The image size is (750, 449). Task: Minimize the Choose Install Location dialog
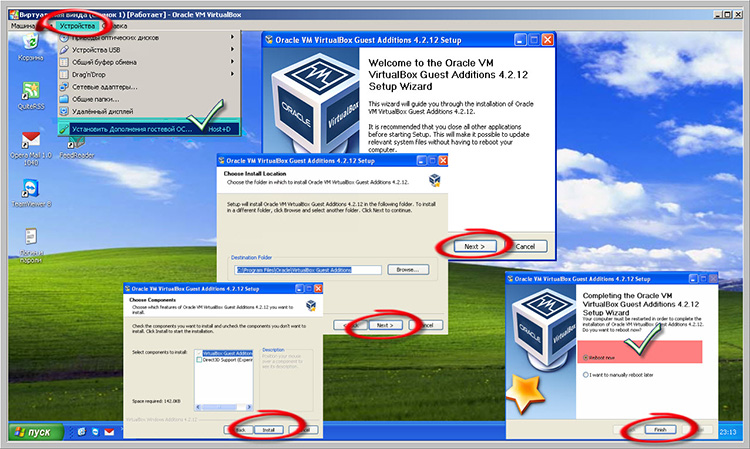421,161
